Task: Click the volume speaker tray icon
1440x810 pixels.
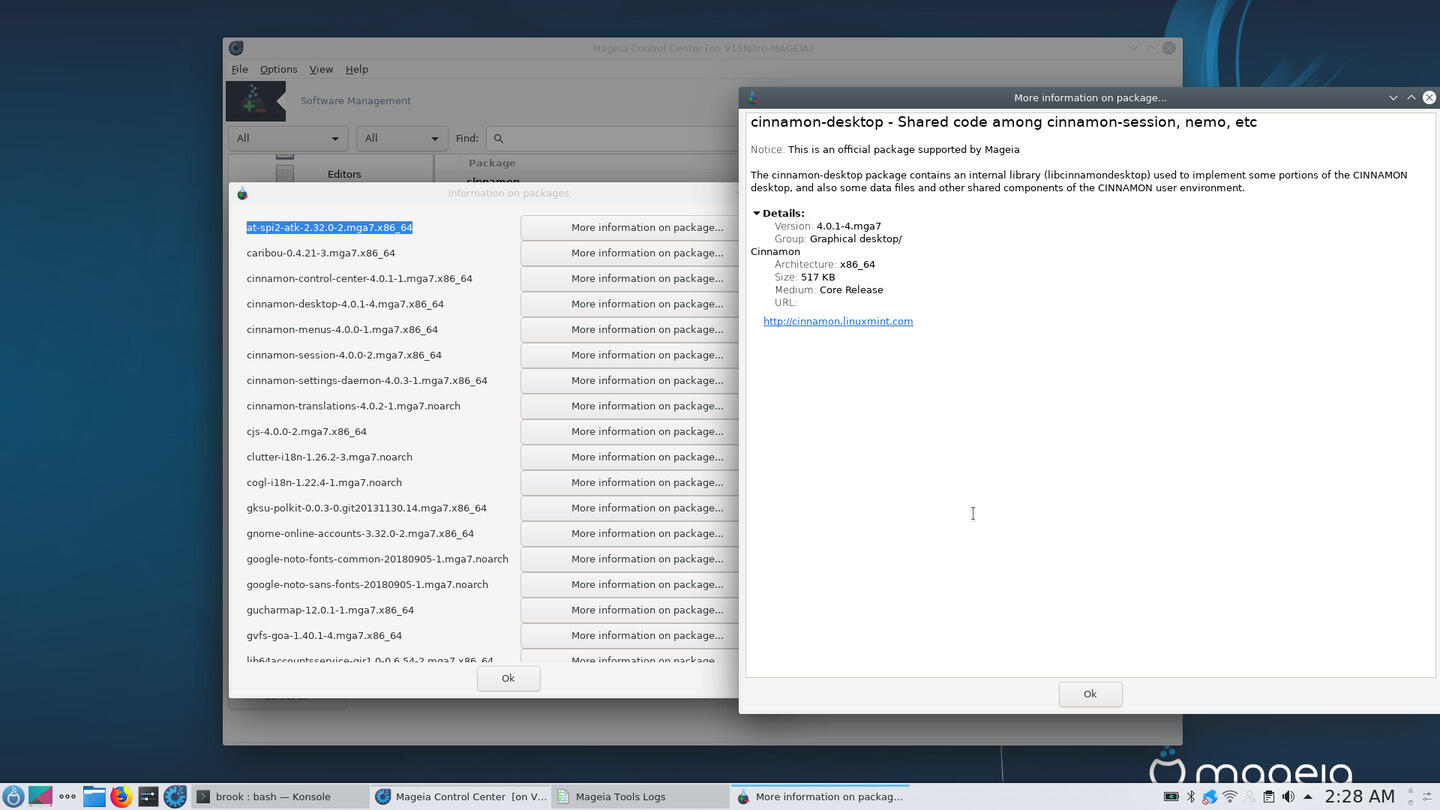Action: coord(1288,797)
